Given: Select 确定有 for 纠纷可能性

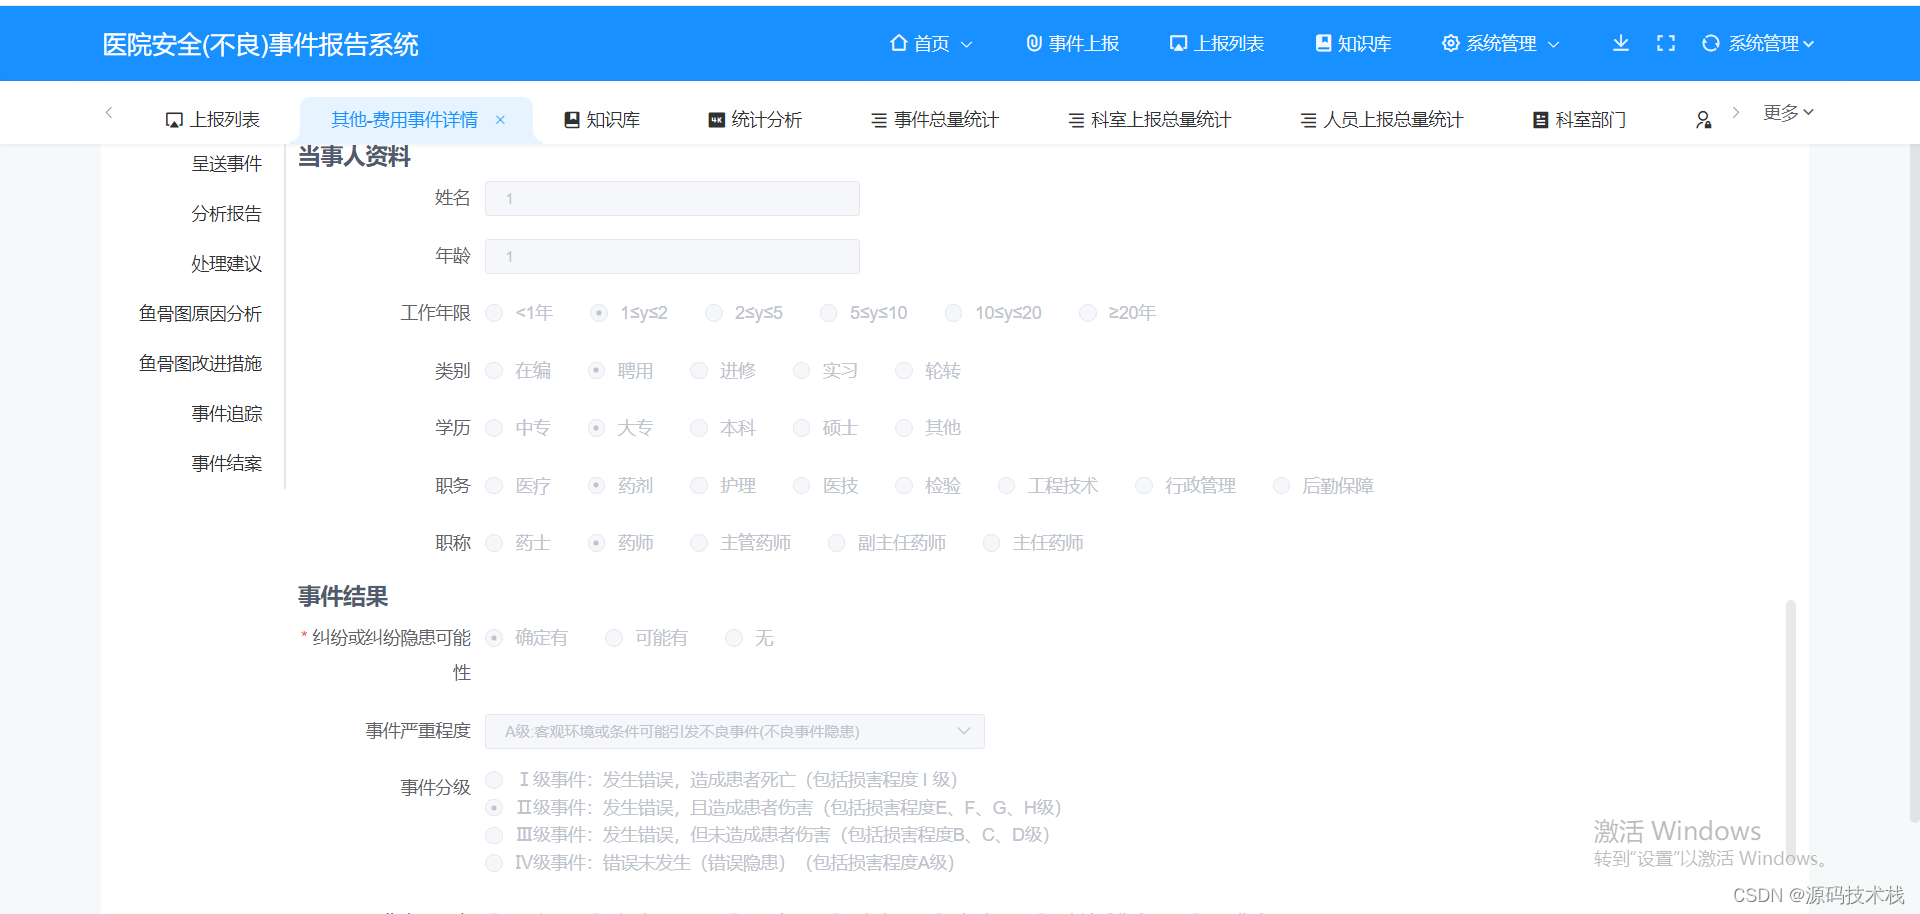Looking at the screenshot, I should [x=494, y=638].
